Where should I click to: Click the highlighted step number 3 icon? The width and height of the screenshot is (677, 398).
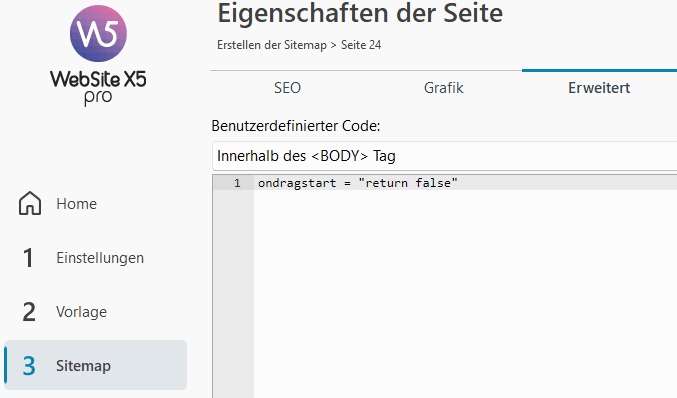pos(29,366)
